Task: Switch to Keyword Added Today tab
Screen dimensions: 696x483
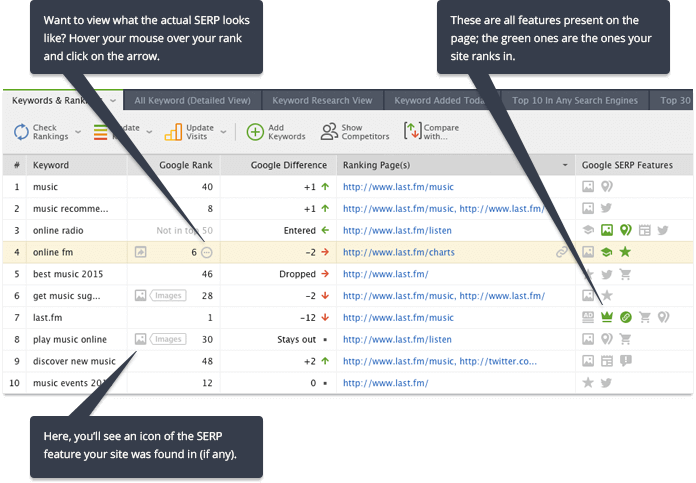Action: click(442, 100)
